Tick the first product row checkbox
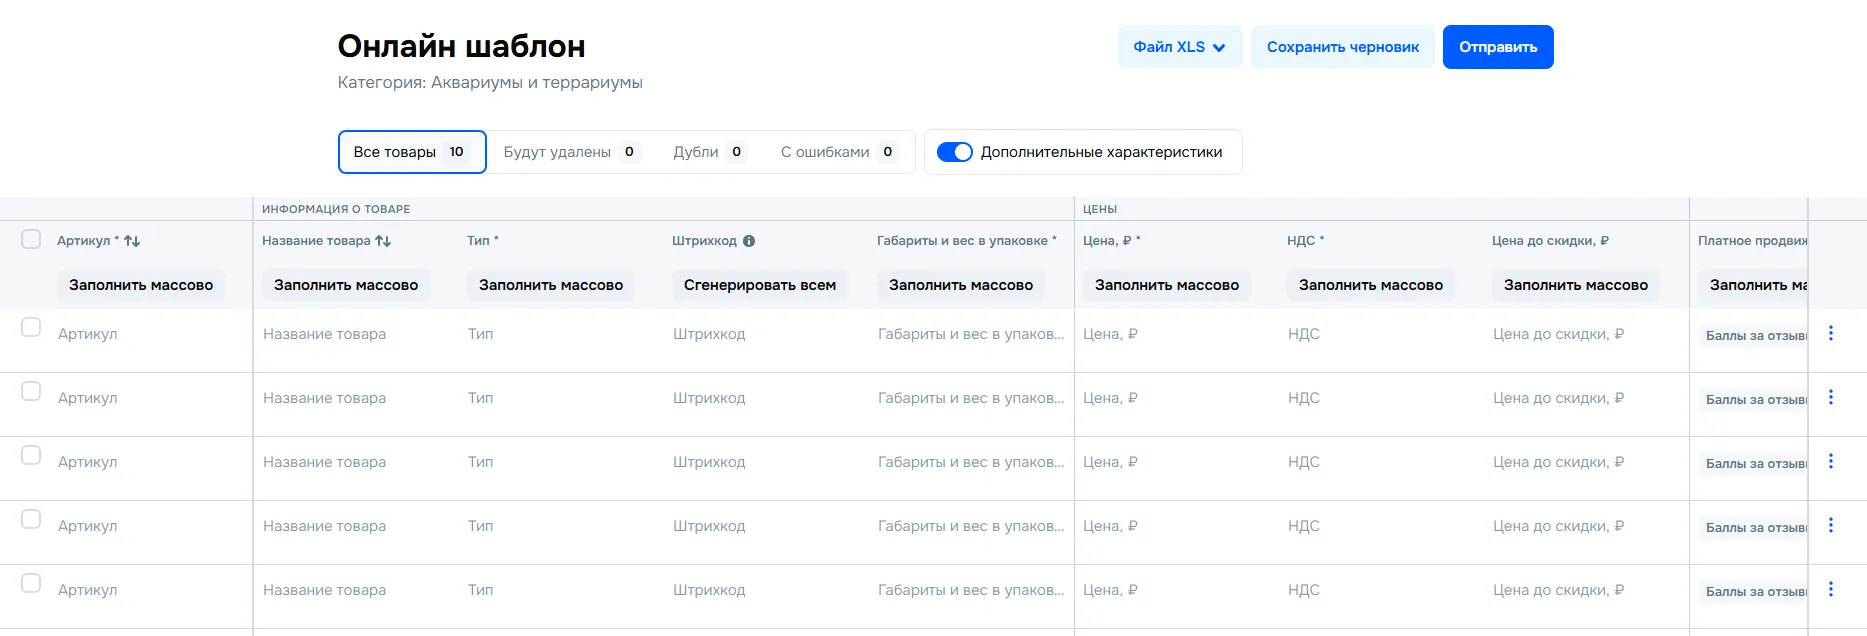Image resolution: width=1867 pixels, height=636 pixels. (x=31, y=328)
